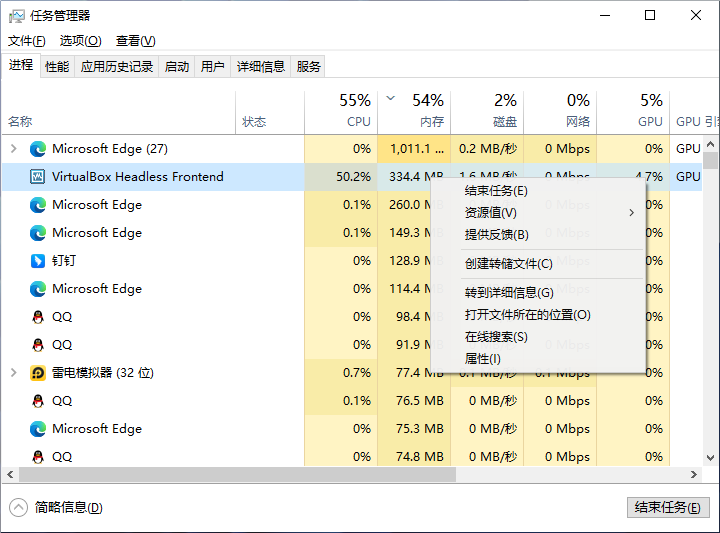Click Edge icon in the 260.0 MB row
Viewport: 720px width, 533px height.
[x=38, y=205]
